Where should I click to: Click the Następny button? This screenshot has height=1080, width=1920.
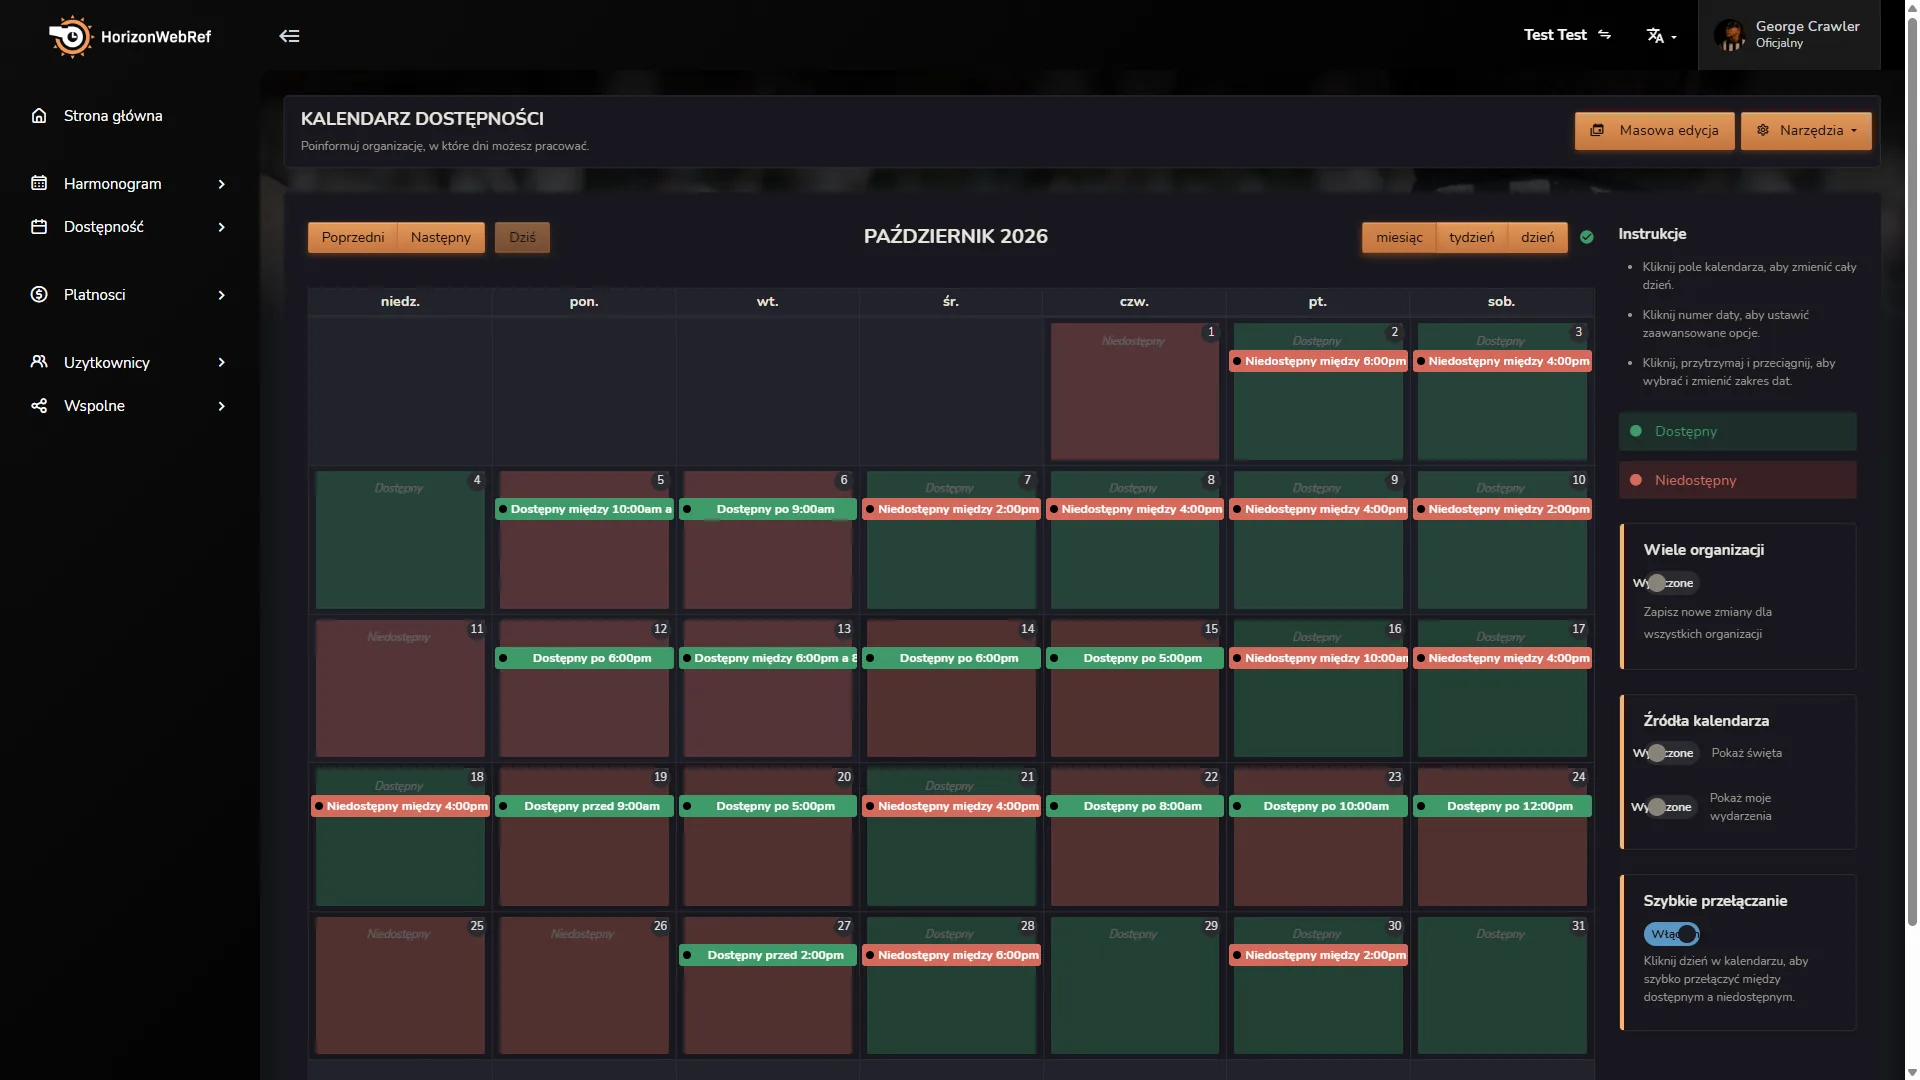(441, 238)
